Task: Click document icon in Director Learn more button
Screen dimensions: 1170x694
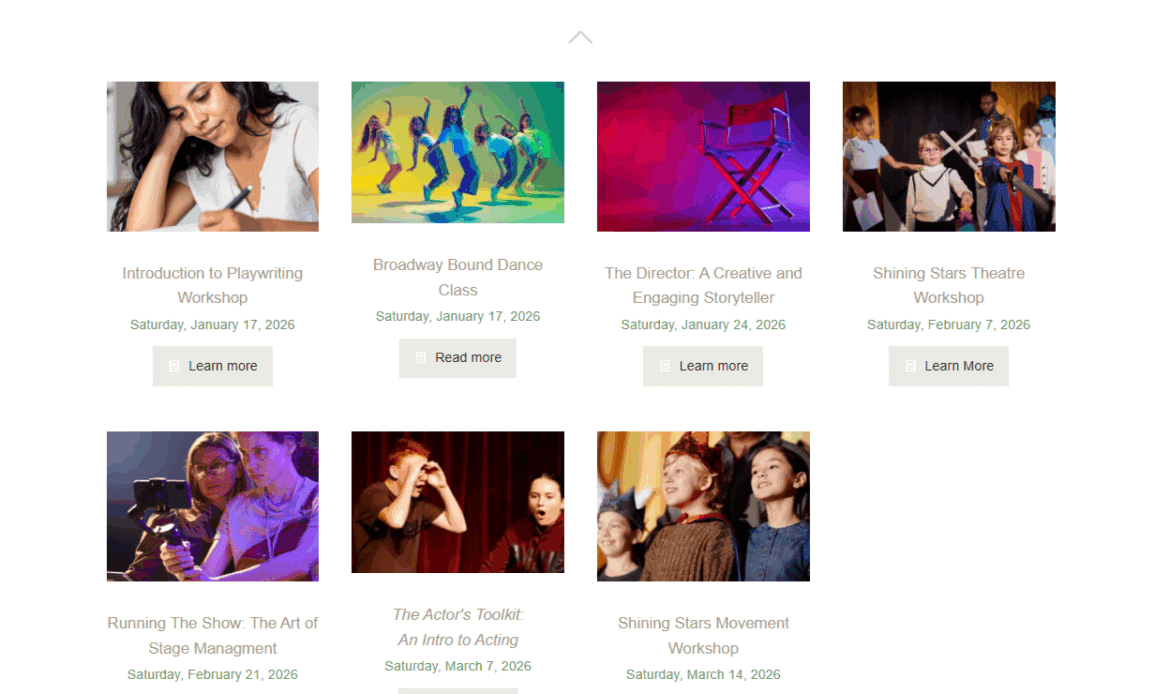Action: 665,366
